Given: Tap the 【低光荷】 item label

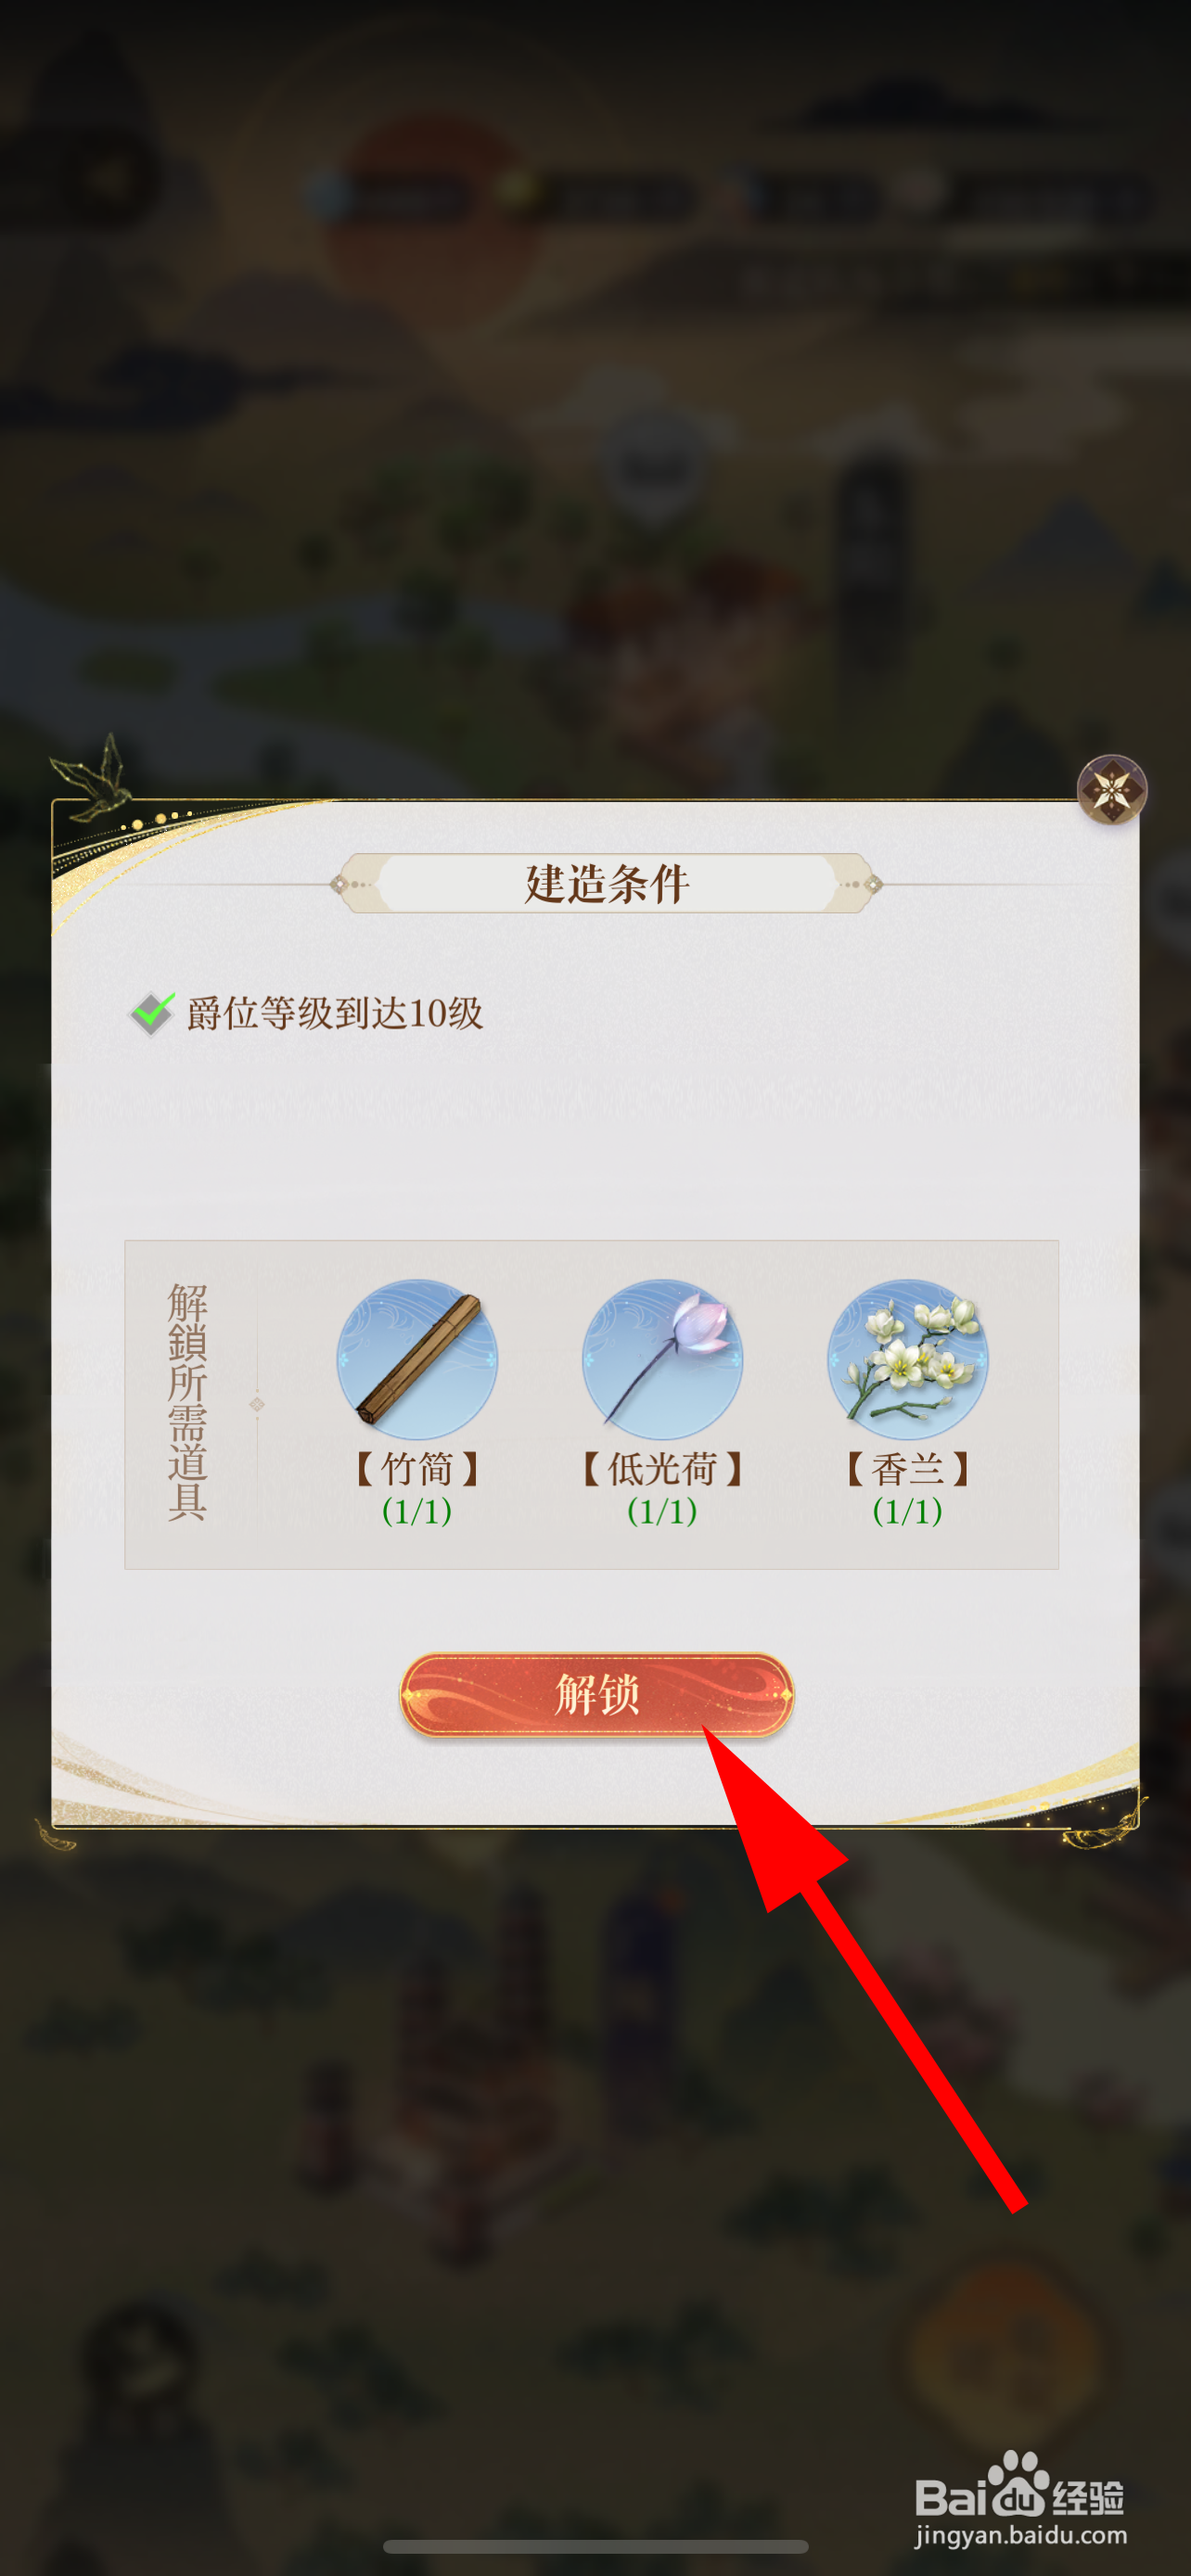Looking at the screenshot, I should click(x=662, y=1469).
